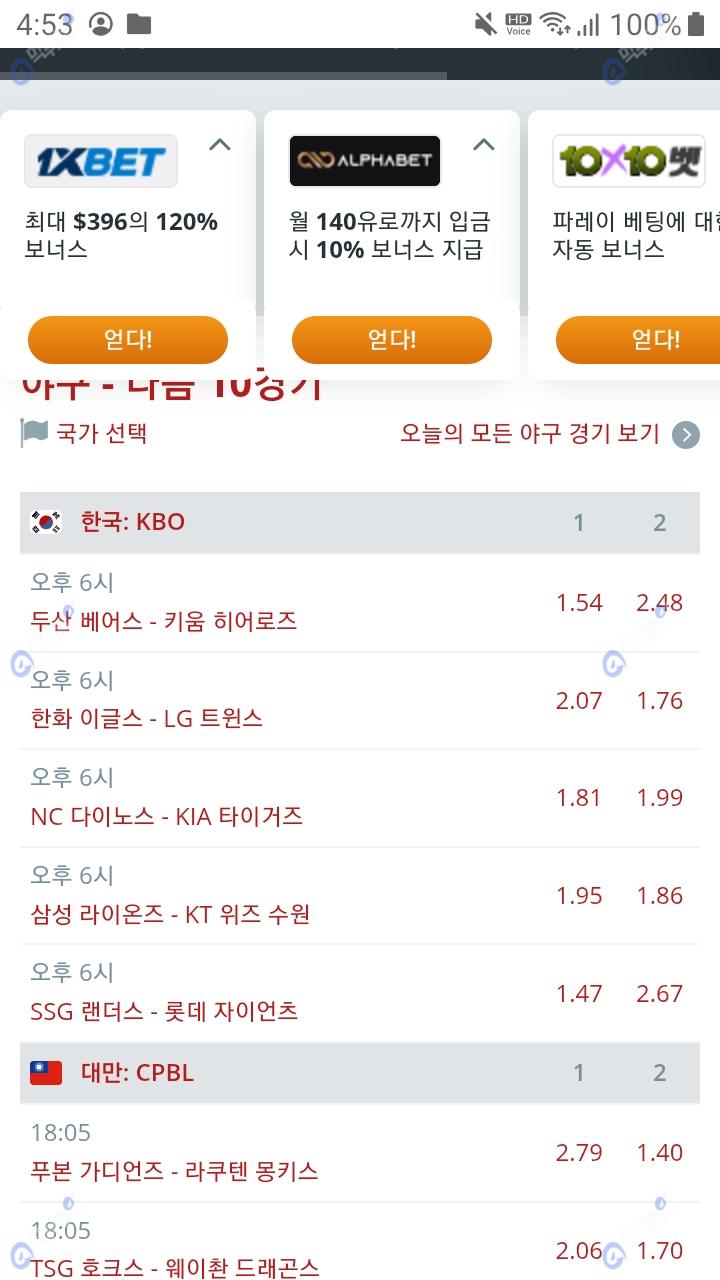Collapse the Alphabet bonus card
Viewport: 720px width, 1280px height.
point(484,145)
